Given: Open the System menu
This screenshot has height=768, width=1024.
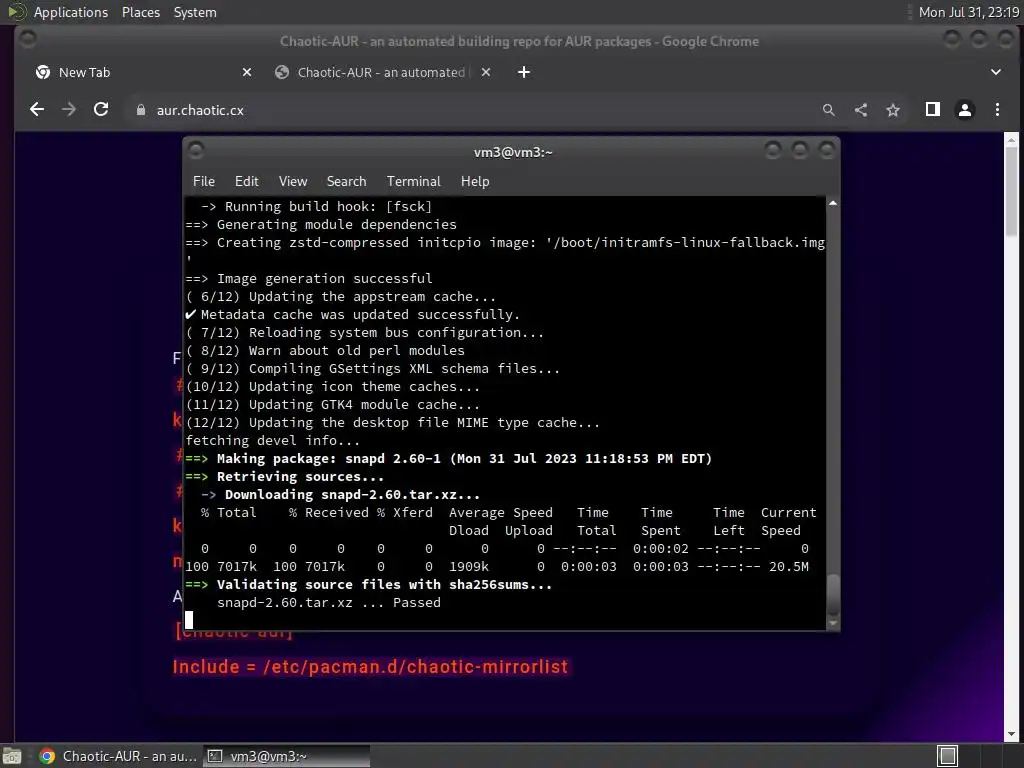Looking at the screenshot, I should click(195, 12).
